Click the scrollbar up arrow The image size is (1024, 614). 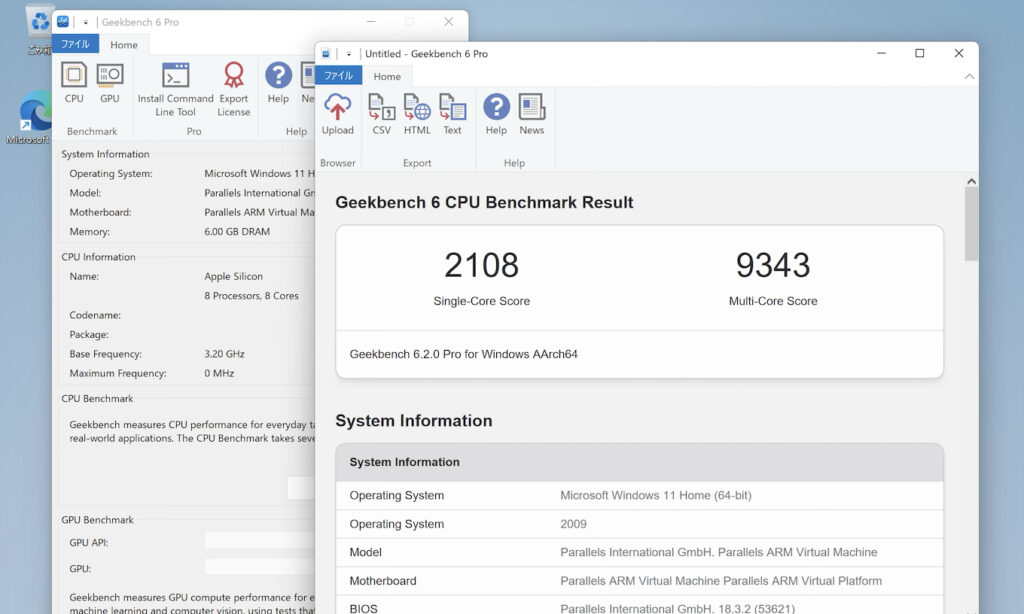coord(971,181)
